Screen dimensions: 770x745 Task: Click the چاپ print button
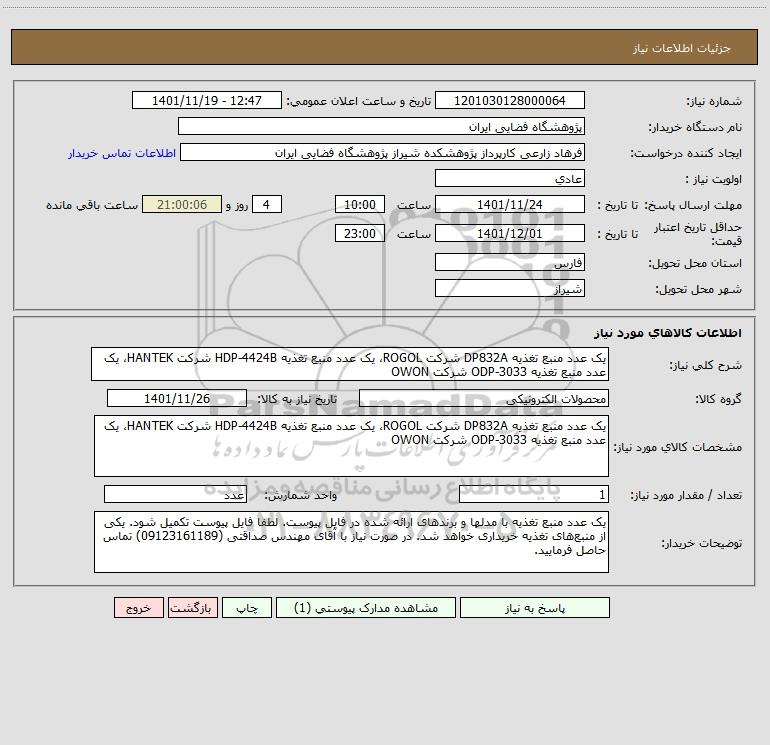pos(247,607)
